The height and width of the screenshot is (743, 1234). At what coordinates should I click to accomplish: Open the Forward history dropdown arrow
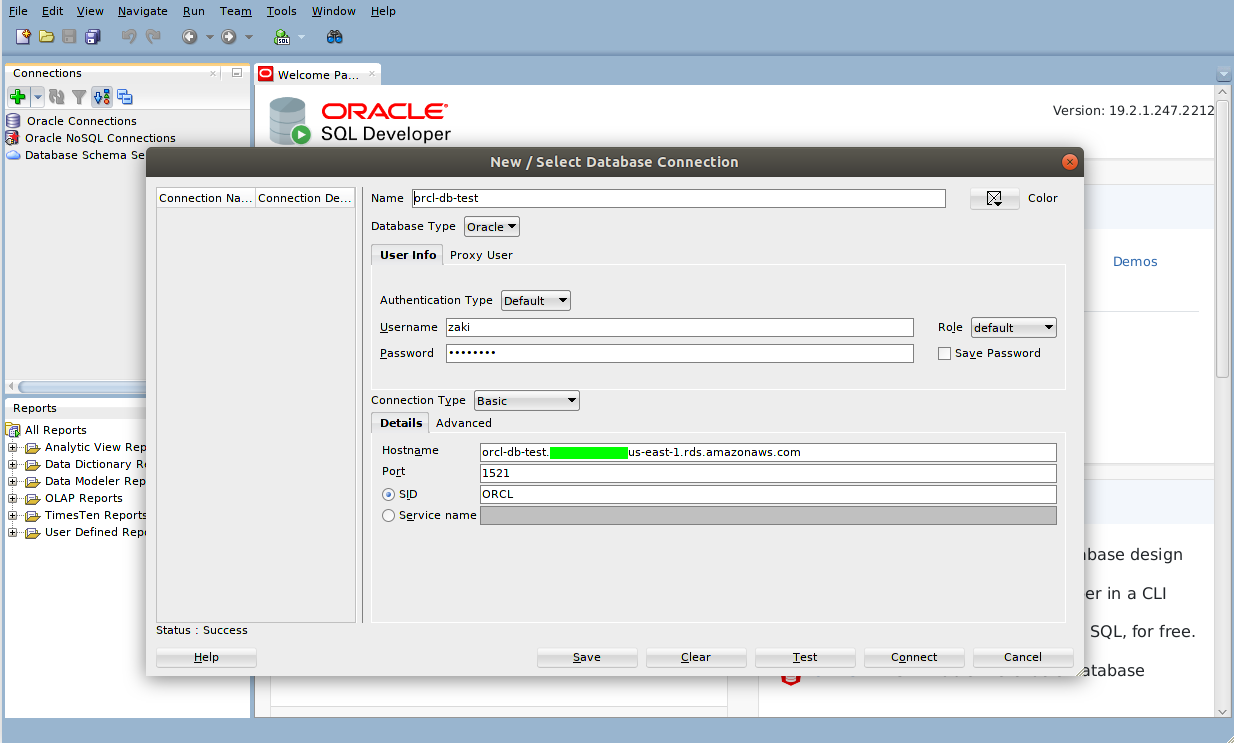pos(249,37)
